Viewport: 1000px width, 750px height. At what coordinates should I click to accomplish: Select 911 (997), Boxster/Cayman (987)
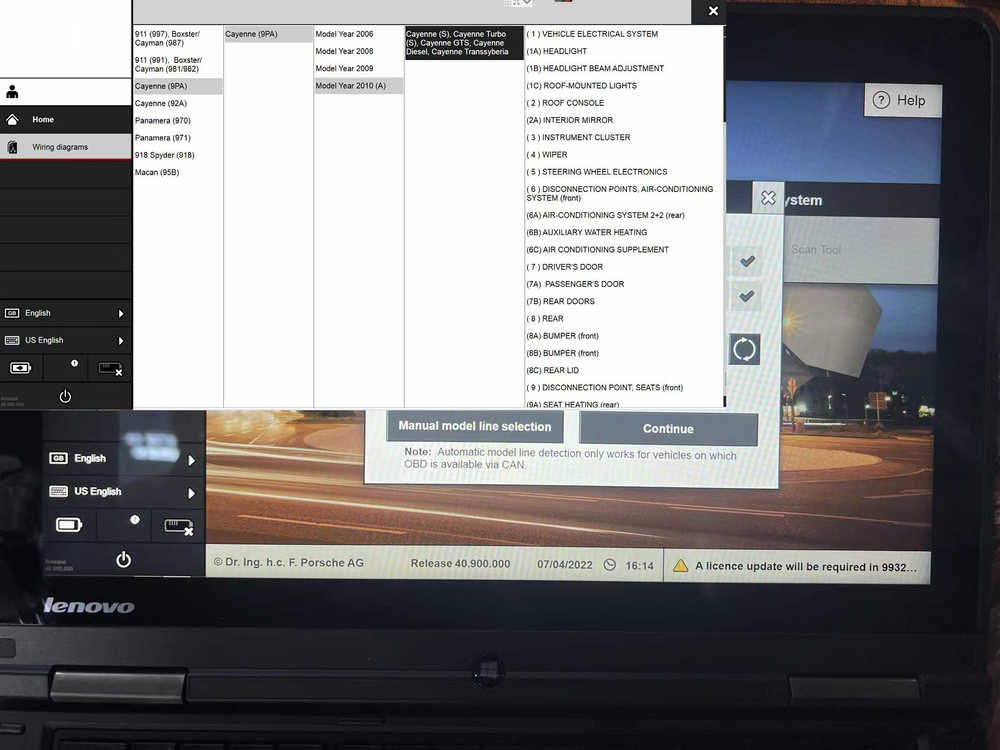point(177,38)
